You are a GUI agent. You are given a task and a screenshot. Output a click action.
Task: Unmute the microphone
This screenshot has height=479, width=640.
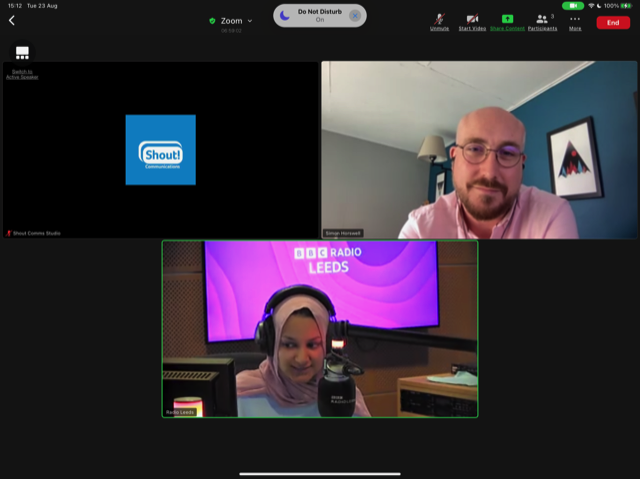(x=439, y=22)
